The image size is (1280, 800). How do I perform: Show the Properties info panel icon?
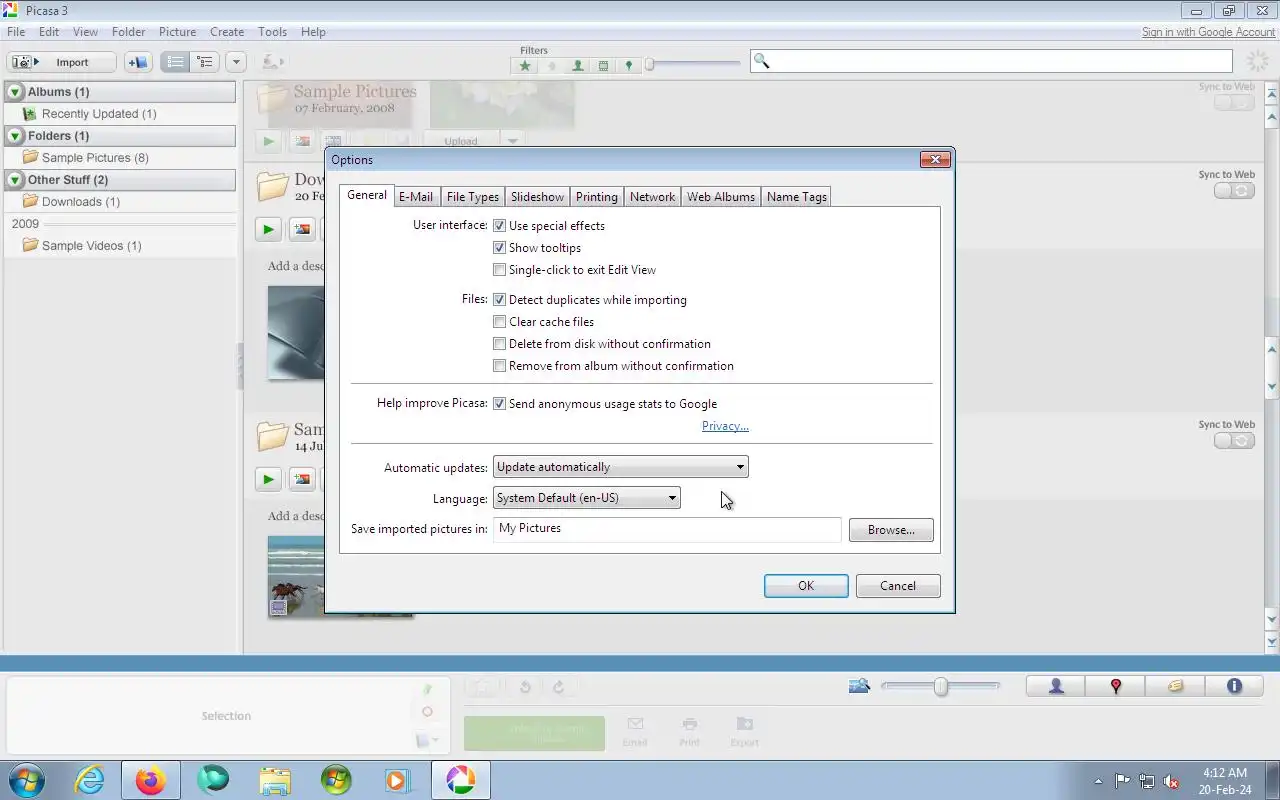click(1234, 686)
